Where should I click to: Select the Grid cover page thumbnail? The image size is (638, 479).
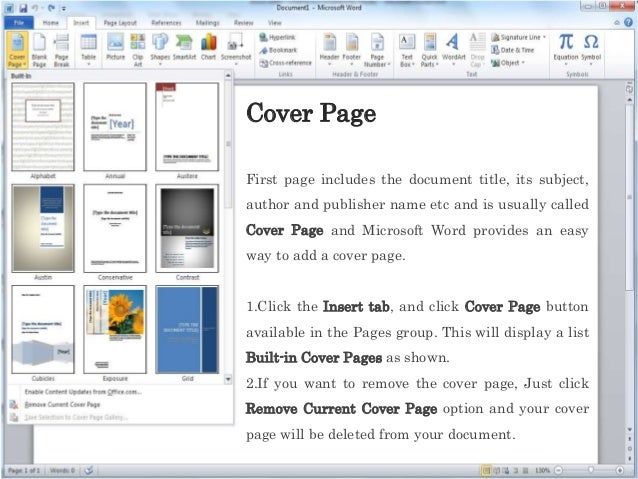pyautogui.click(x=187, y=329)
